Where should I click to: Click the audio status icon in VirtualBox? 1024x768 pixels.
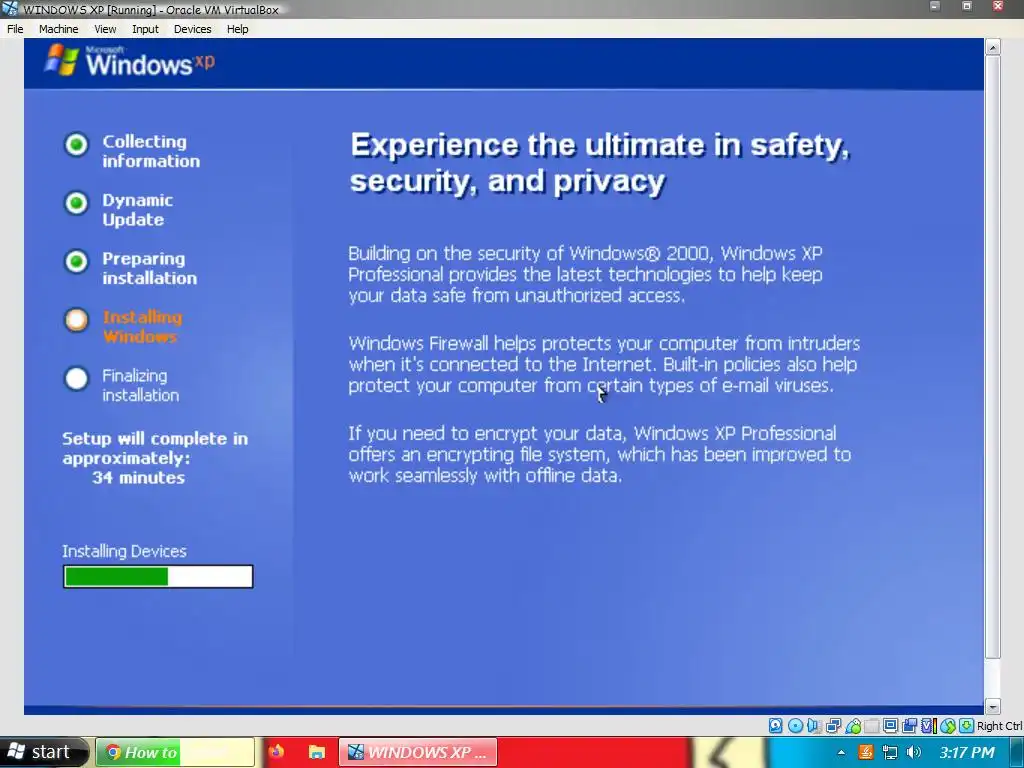[x=814, y=726]
